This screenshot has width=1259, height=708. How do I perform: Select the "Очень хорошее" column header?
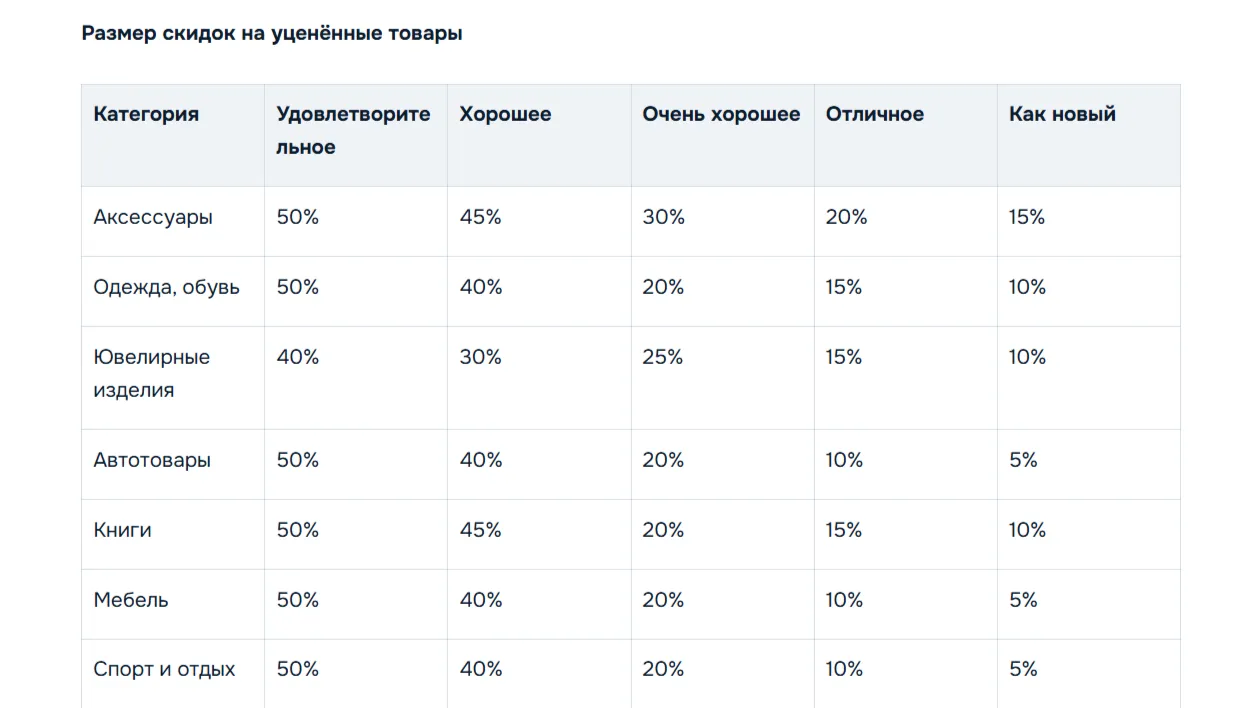point(721,114)
